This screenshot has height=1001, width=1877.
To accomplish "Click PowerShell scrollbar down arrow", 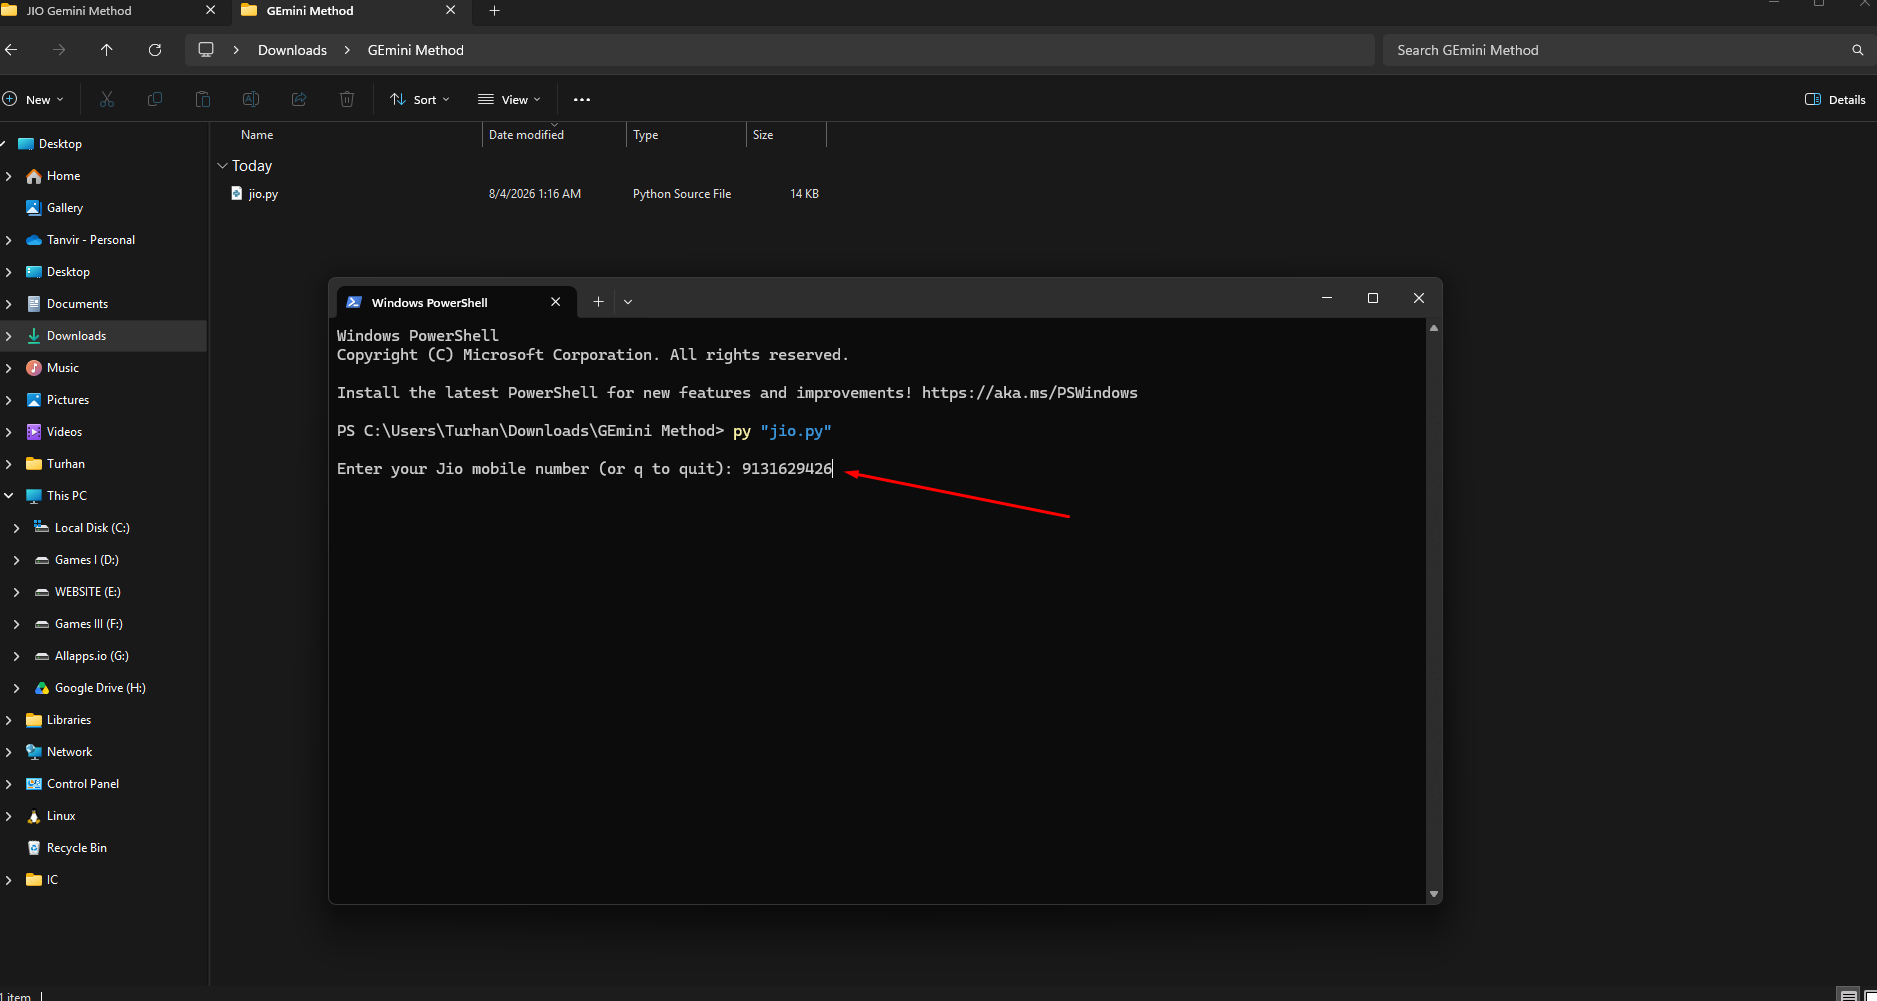I will (1434, 894).
